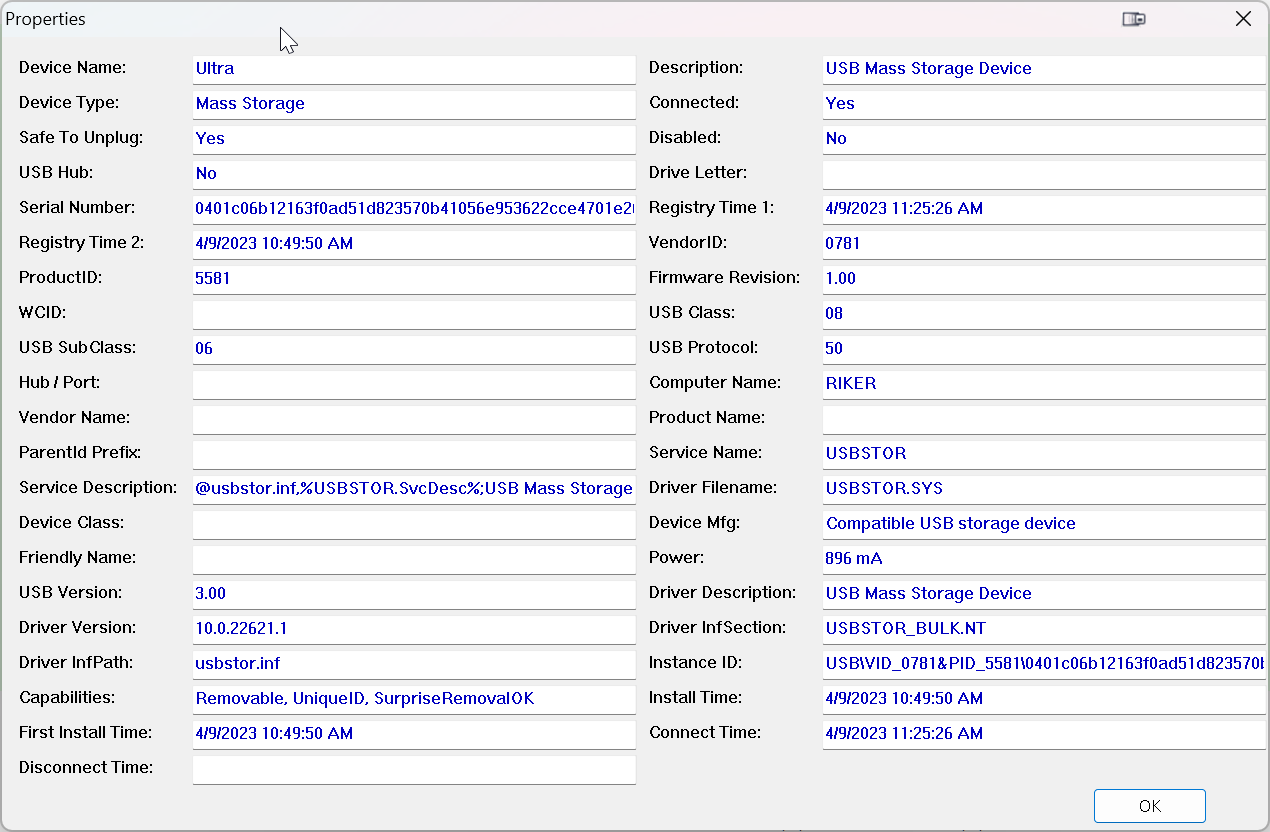
Task: Click the title bar icon beside close
Action: point(1133,19)
